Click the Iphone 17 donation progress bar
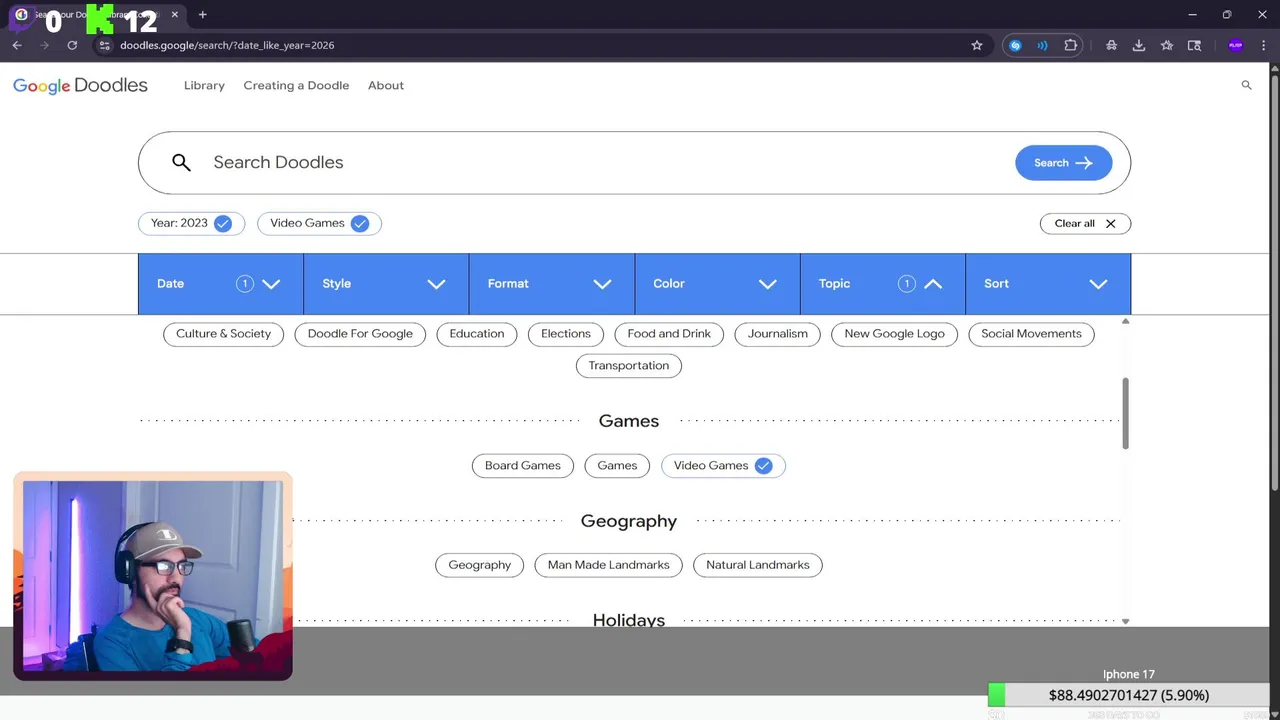Viewport: 1280px width, 720px height. tap(1128, 695)
